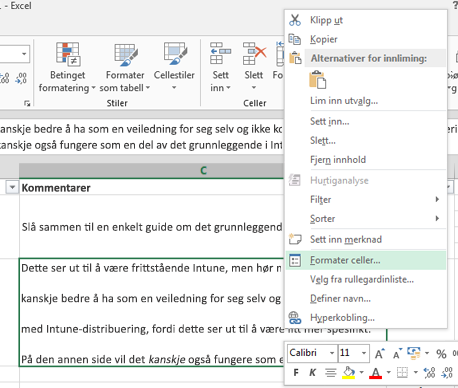
Task: Click the Klipp ut scissors icon
Action: pyautogui.click(x=295, y=20)
